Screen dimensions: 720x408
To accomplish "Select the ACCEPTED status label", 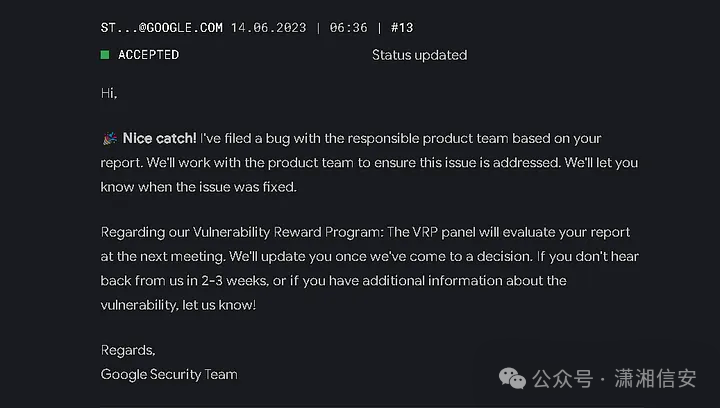I will (148, 55).
